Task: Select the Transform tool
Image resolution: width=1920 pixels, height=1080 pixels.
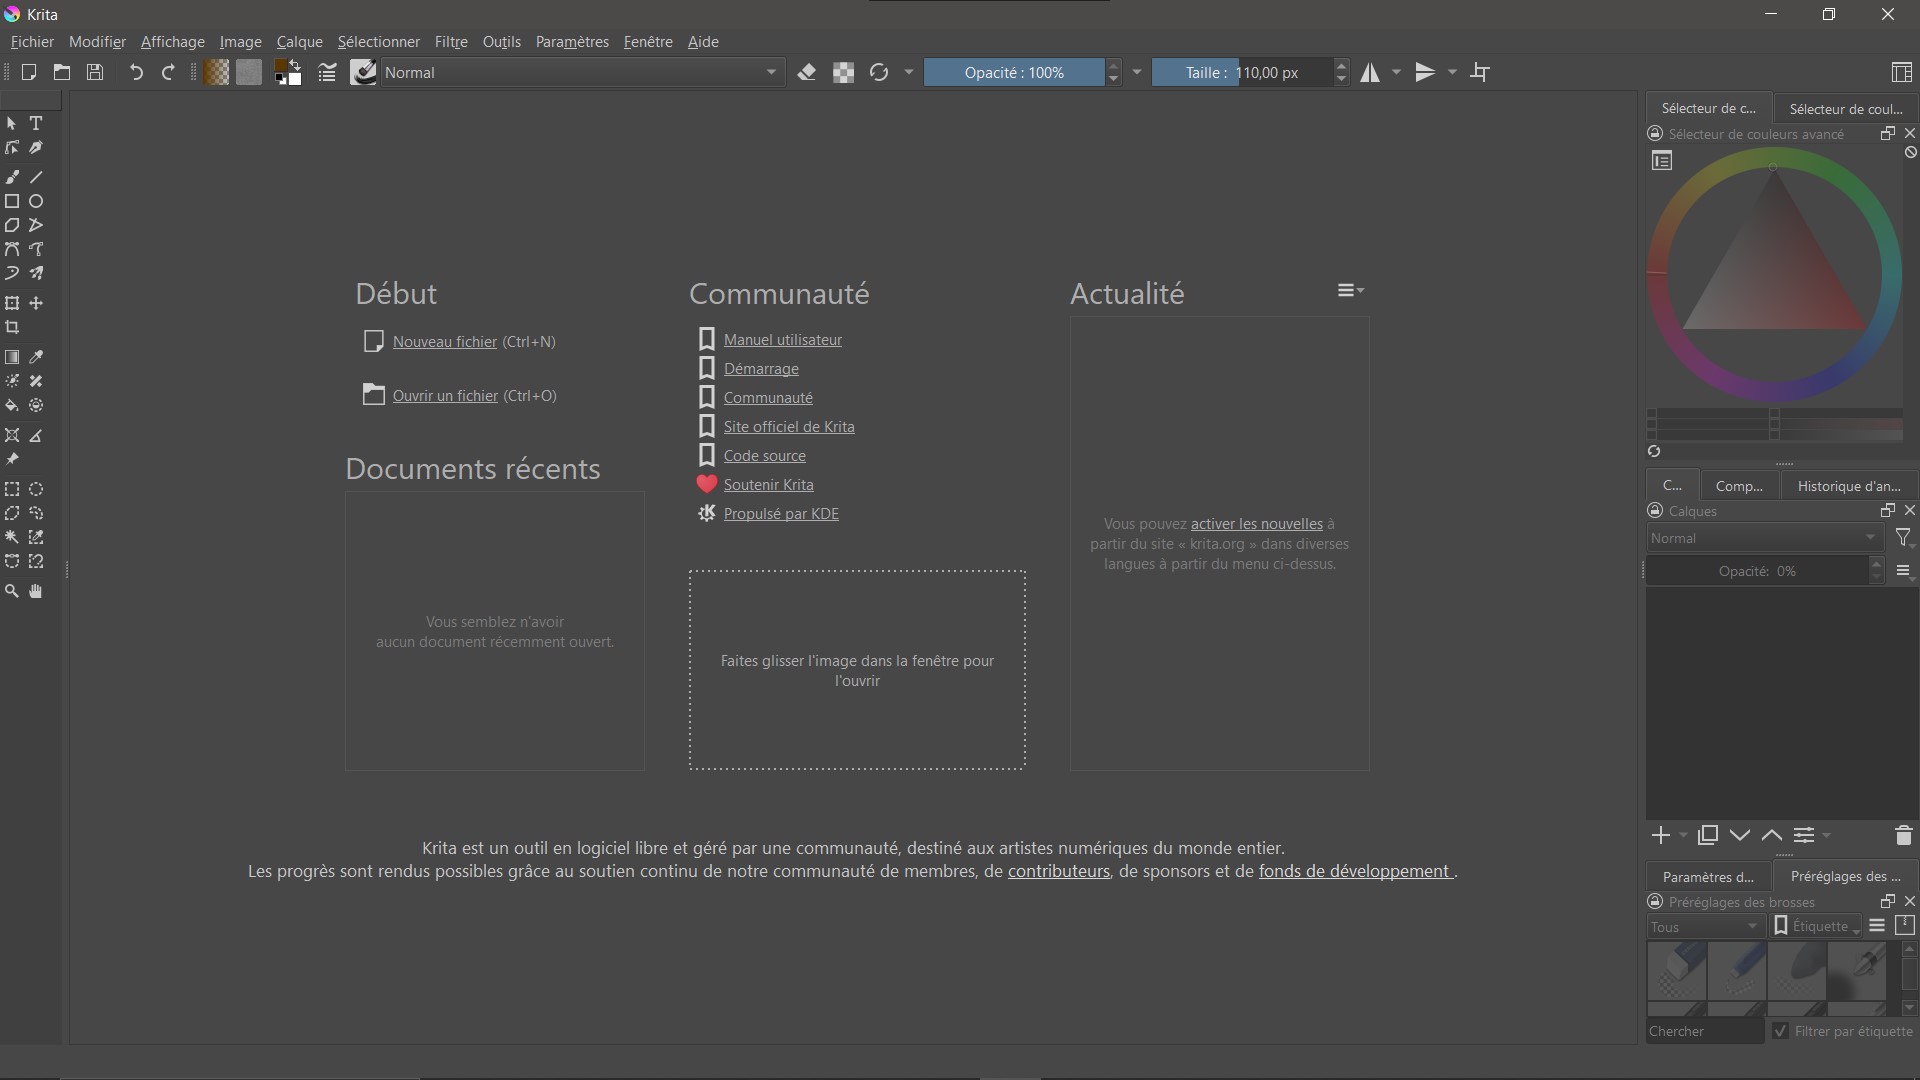Action: [12, 303]
